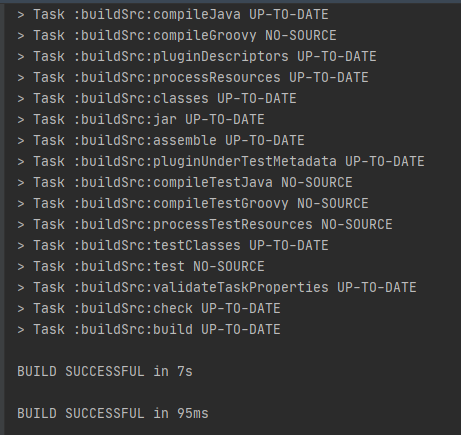
Task: Click the buildSrc:check task line
Action: [x=149, y=309]
